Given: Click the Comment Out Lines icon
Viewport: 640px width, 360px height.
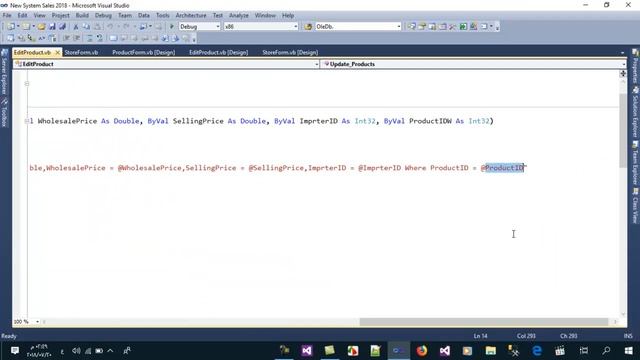Looking at the screenshot, I should point(90,38).
